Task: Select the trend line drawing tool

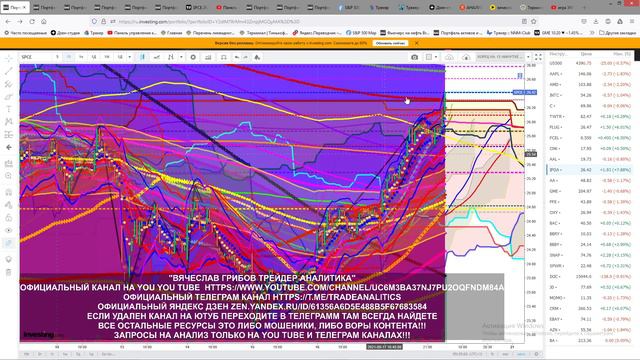Action: tap(9, 71)
